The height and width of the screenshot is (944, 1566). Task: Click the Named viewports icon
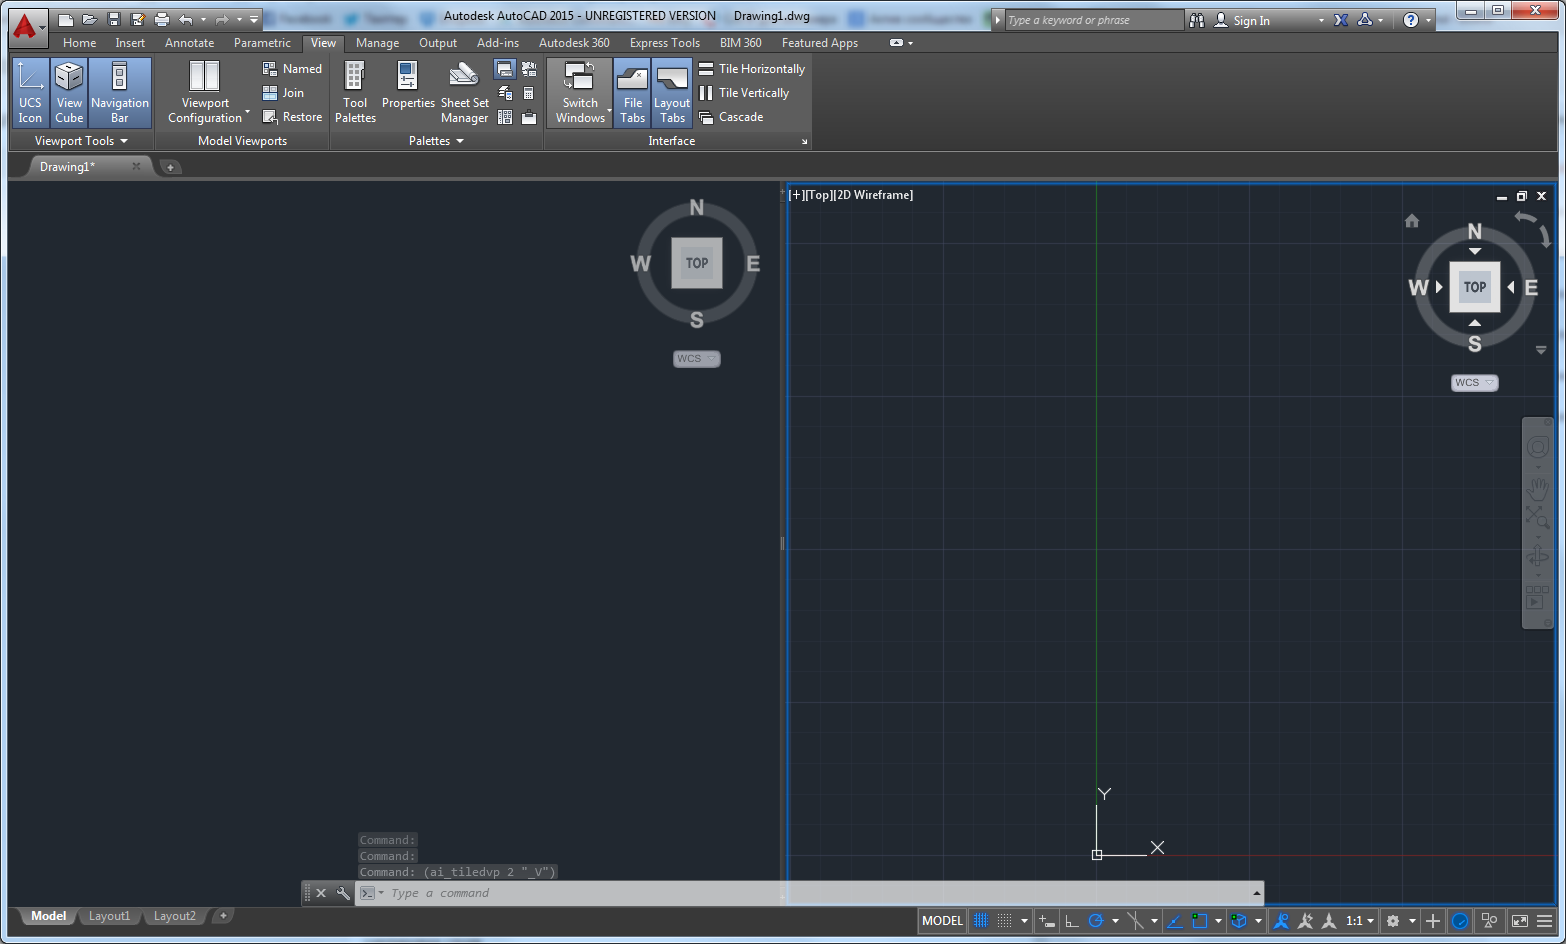269,69
